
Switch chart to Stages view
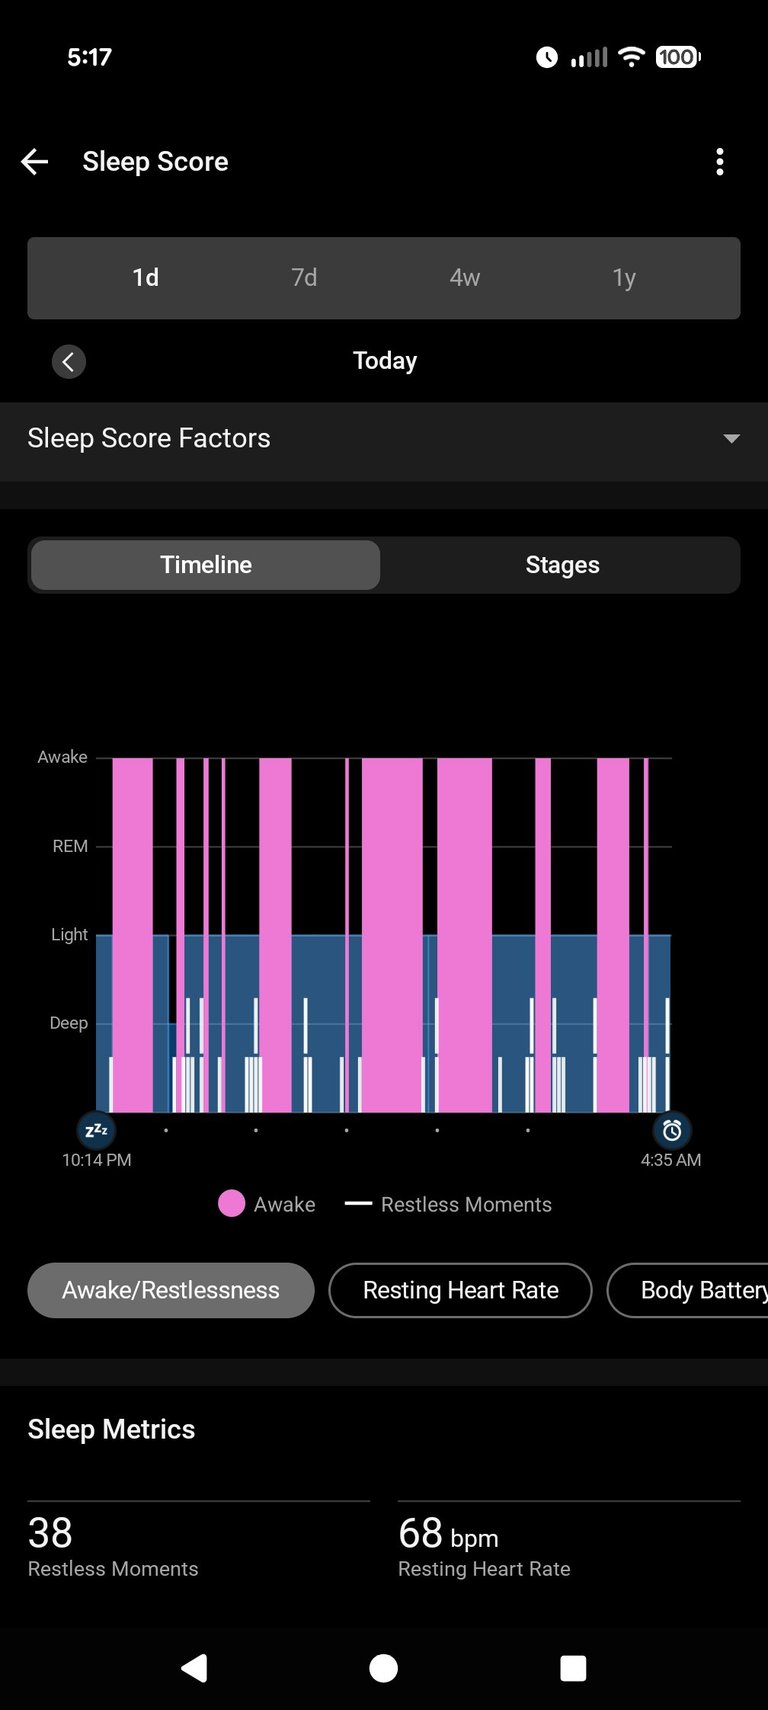click(x=562, y=565)
